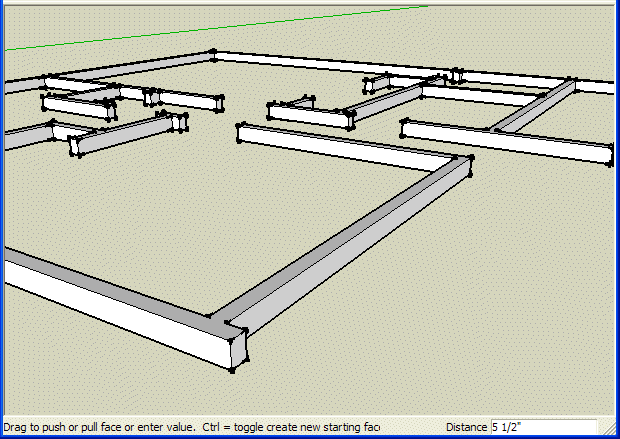
Task: Select the small center wall with L-shaped corner
Action: pos(310,114)
